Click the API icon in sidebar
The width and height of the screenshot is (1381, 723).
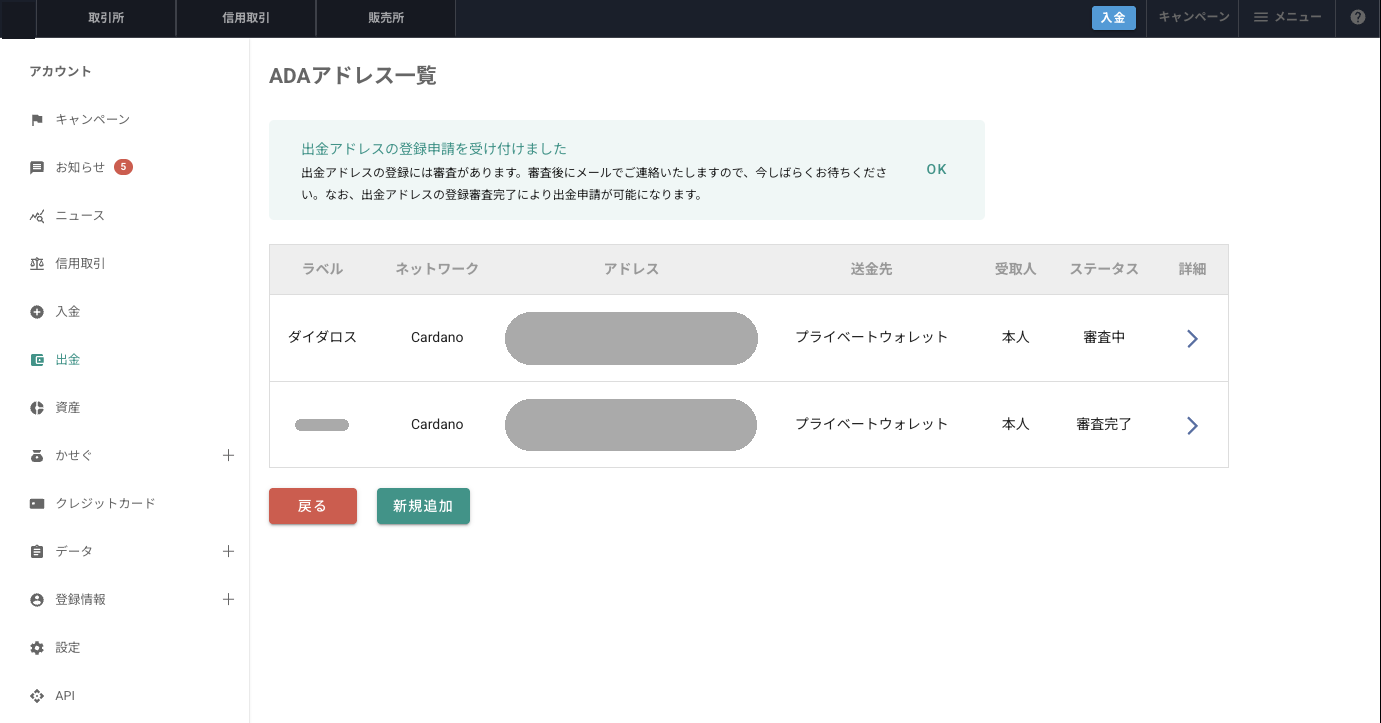point(37,696)
